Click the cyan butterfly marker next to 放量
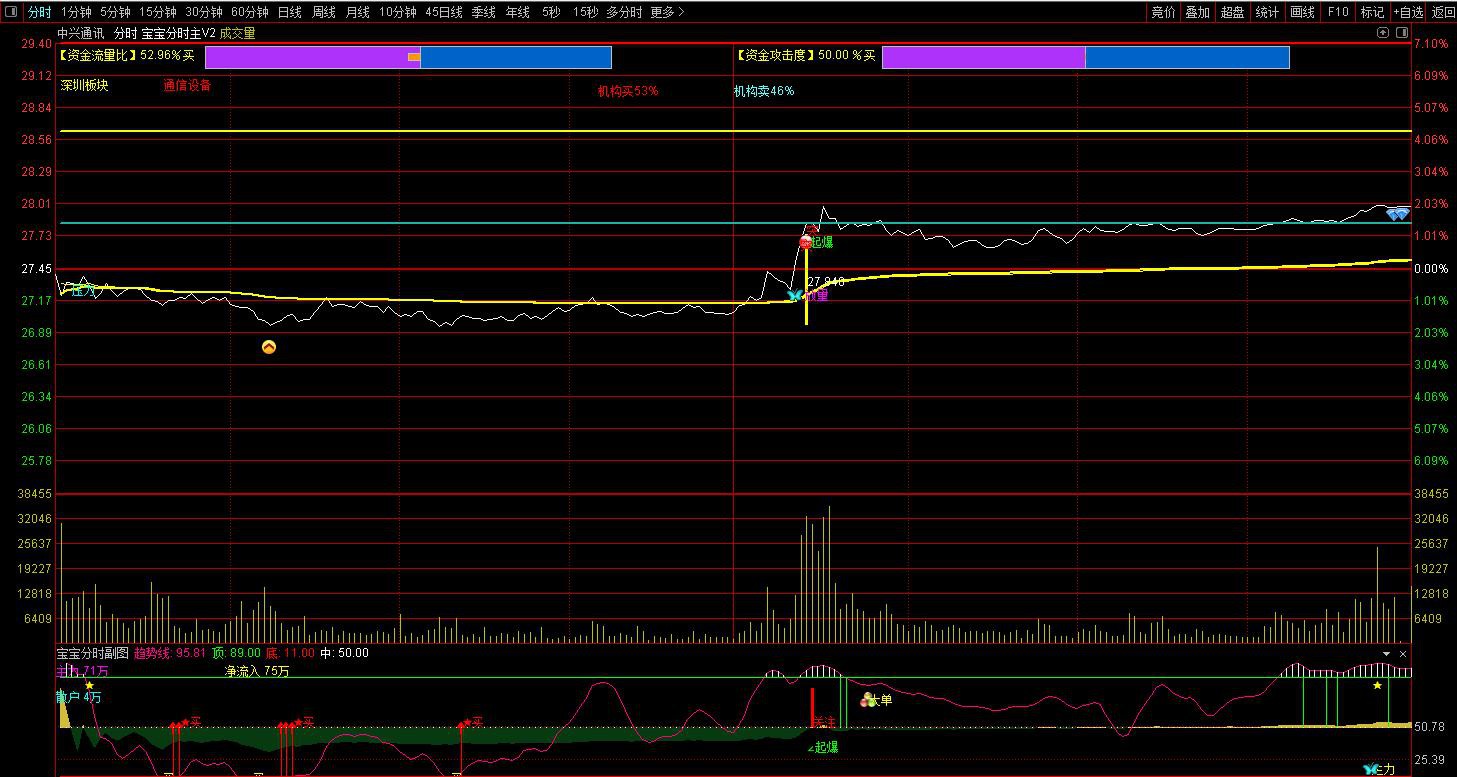This screenshot has width=1457, height=777. (x=795, y=296)
